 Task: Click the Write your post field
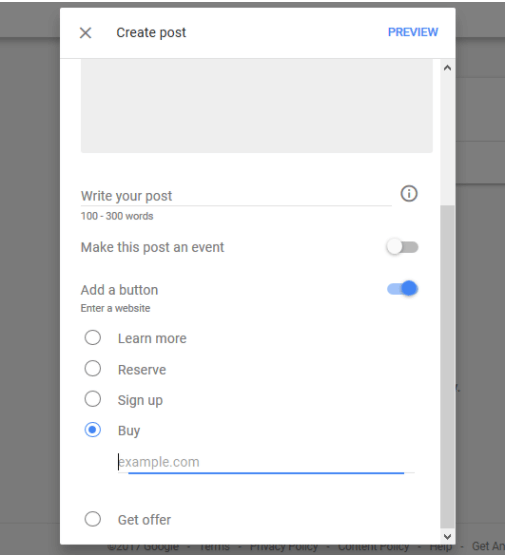[x=236, y=196]
